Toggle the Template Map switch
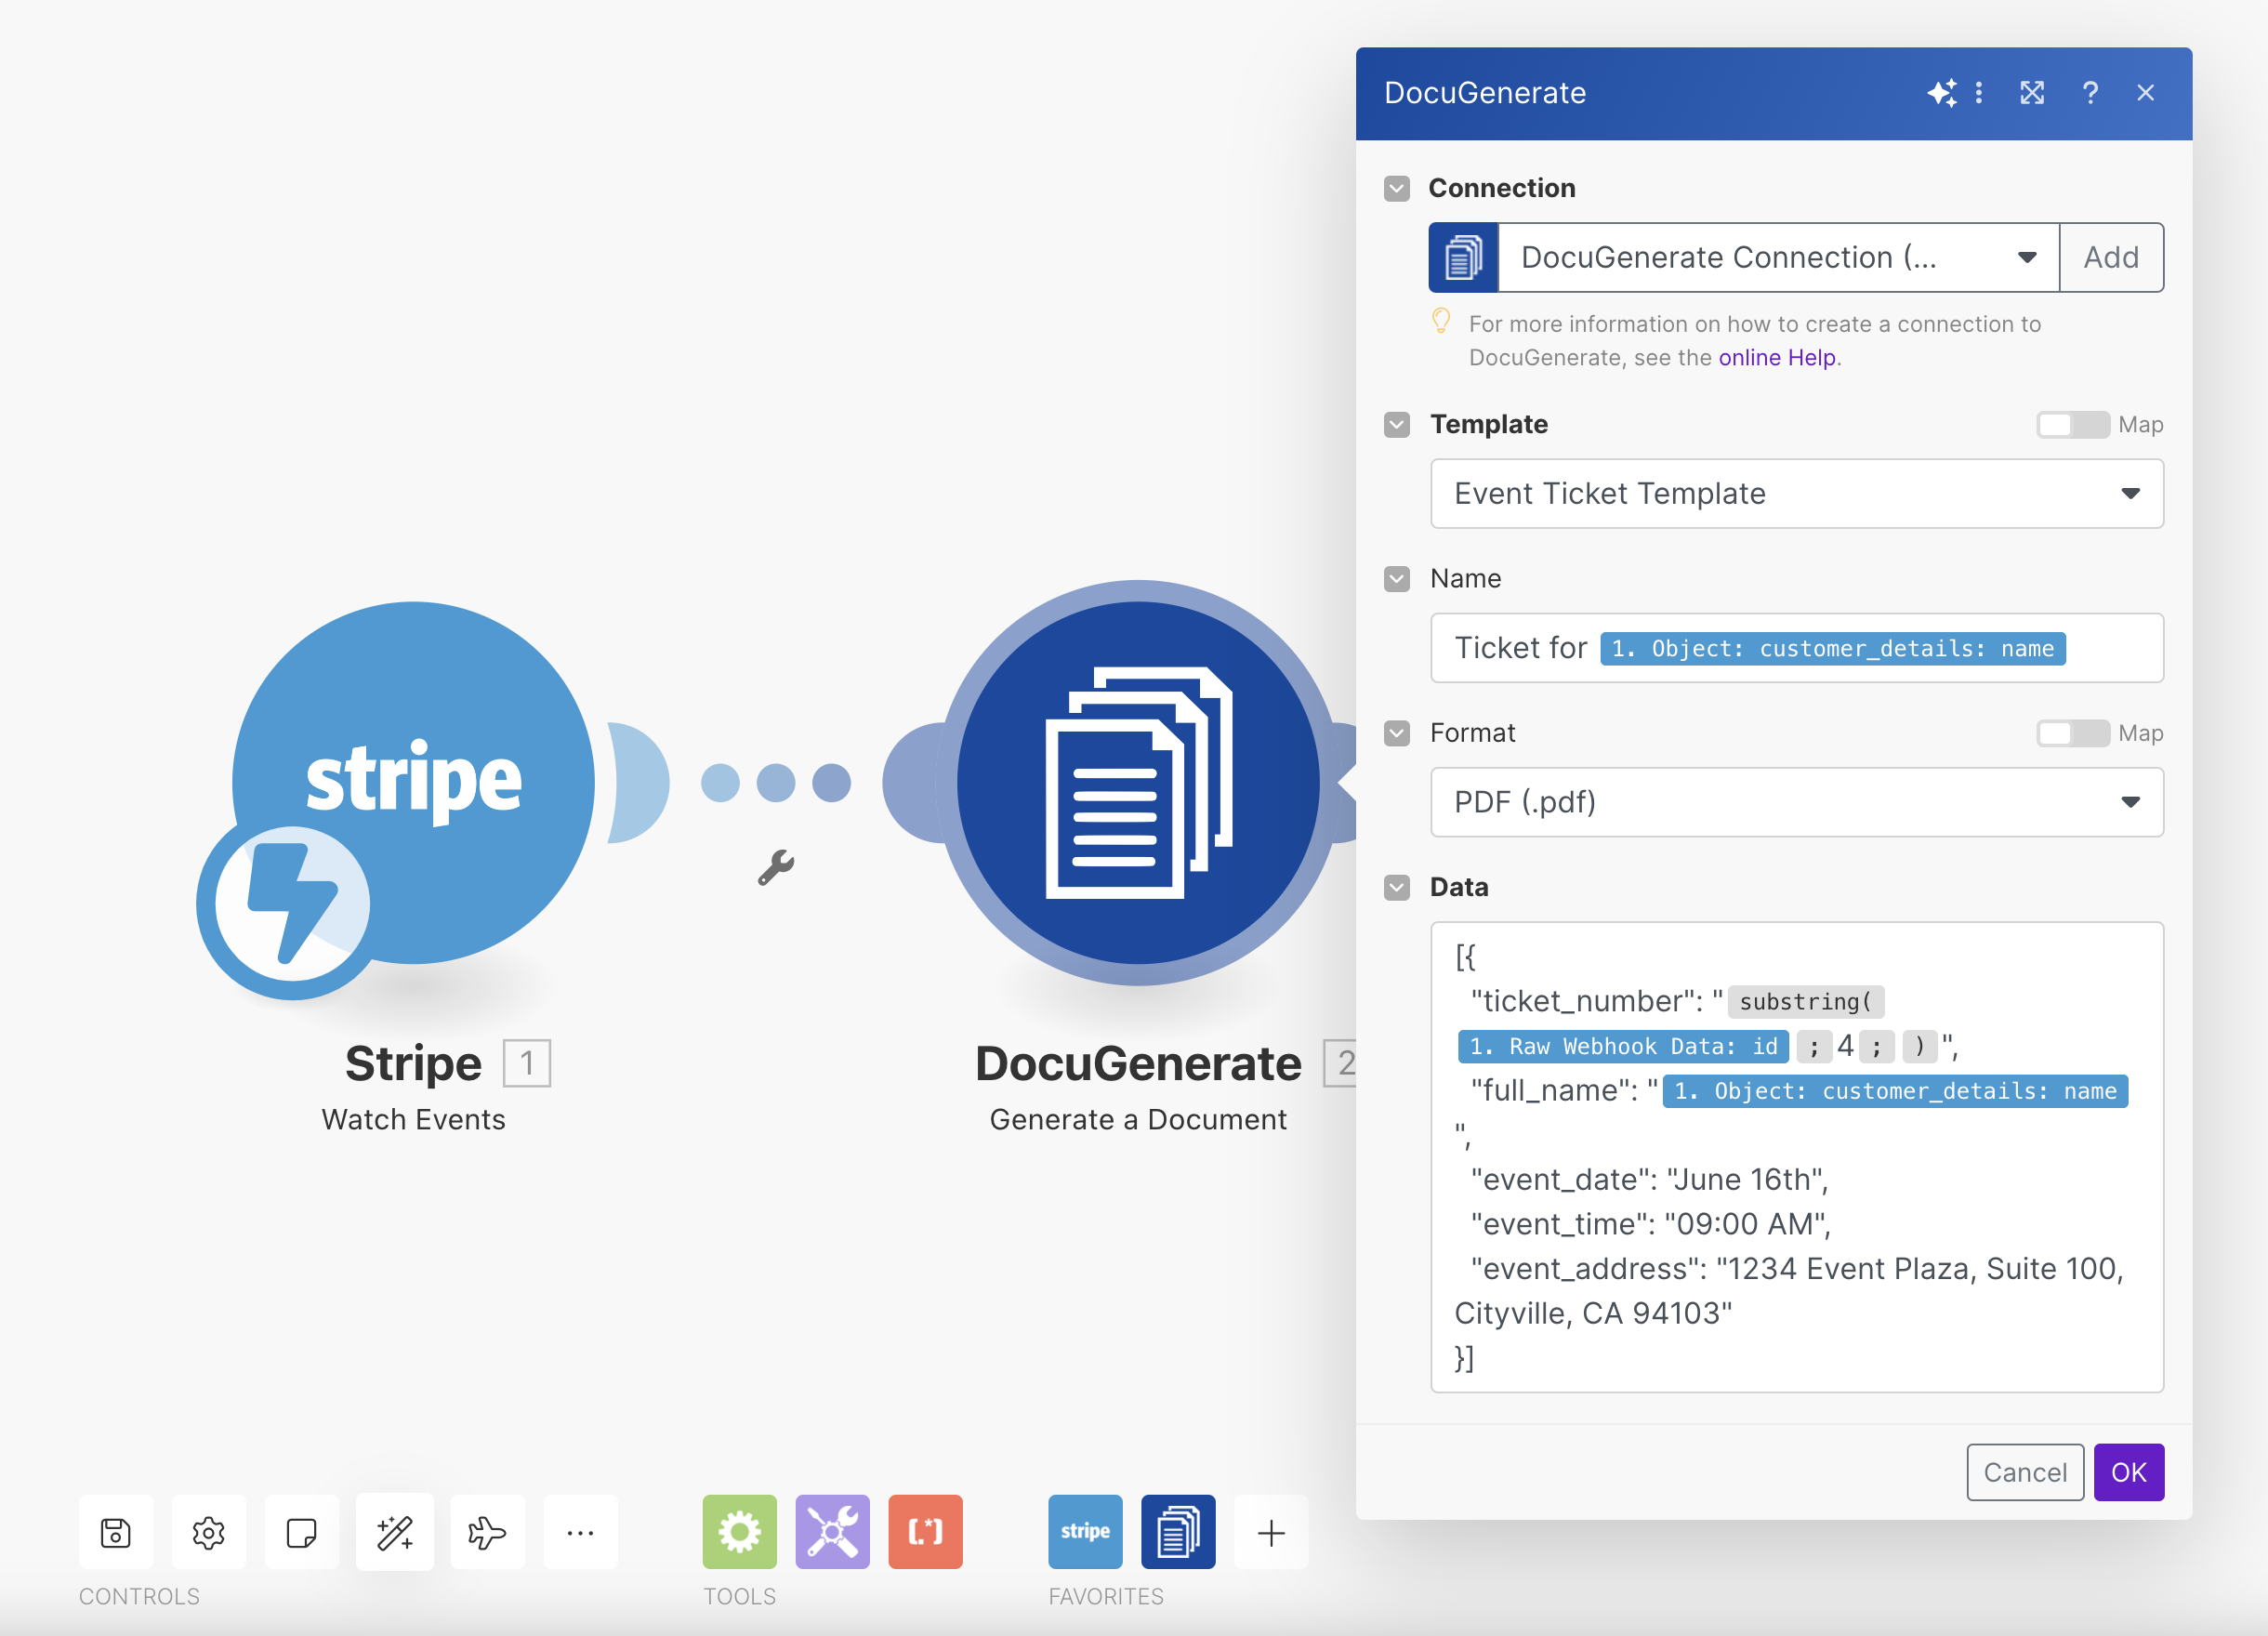Screen dimensions: 2268x1636 pyautogui.click(x=2073, y=425)
